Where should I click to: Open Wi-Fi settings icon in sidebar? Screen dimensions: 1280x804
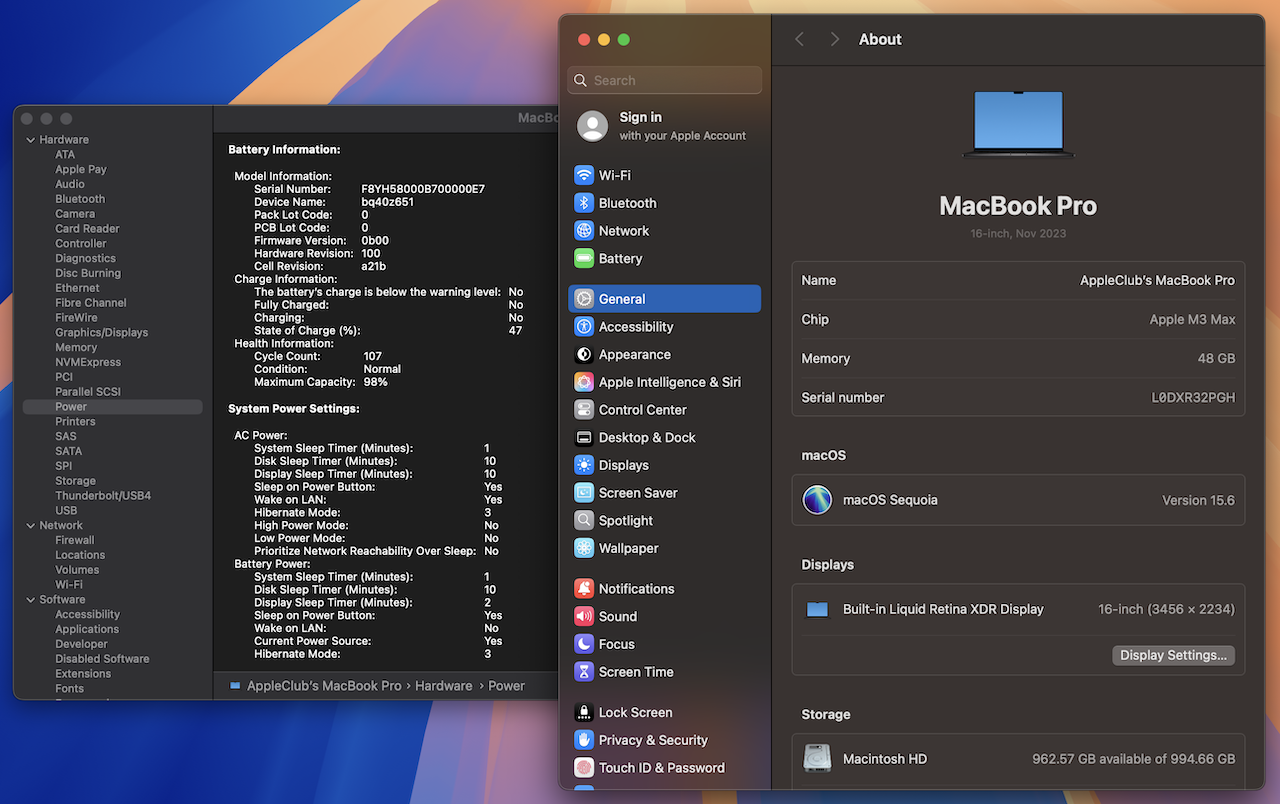click(x=584, y=175)
